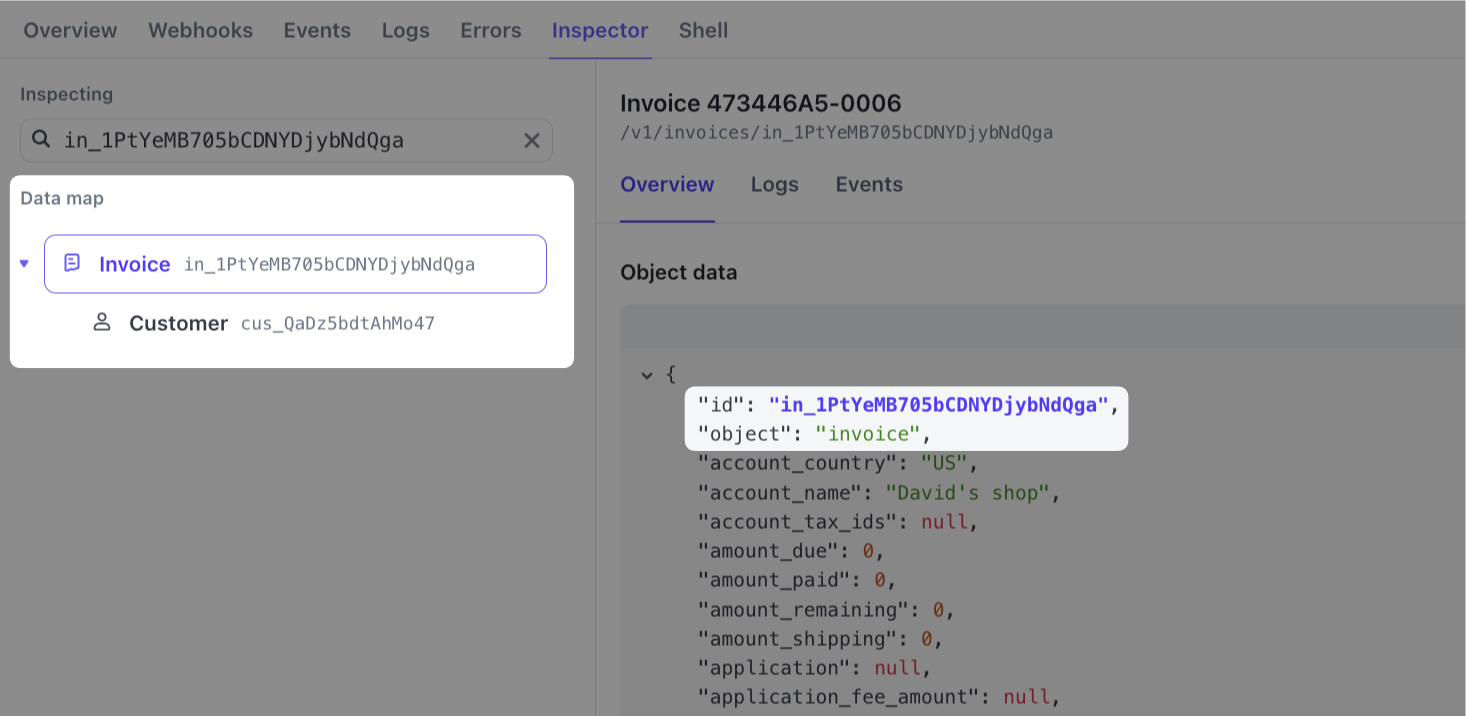
Task: Click the search magnifier icon
Action: [x=41, y=140]
